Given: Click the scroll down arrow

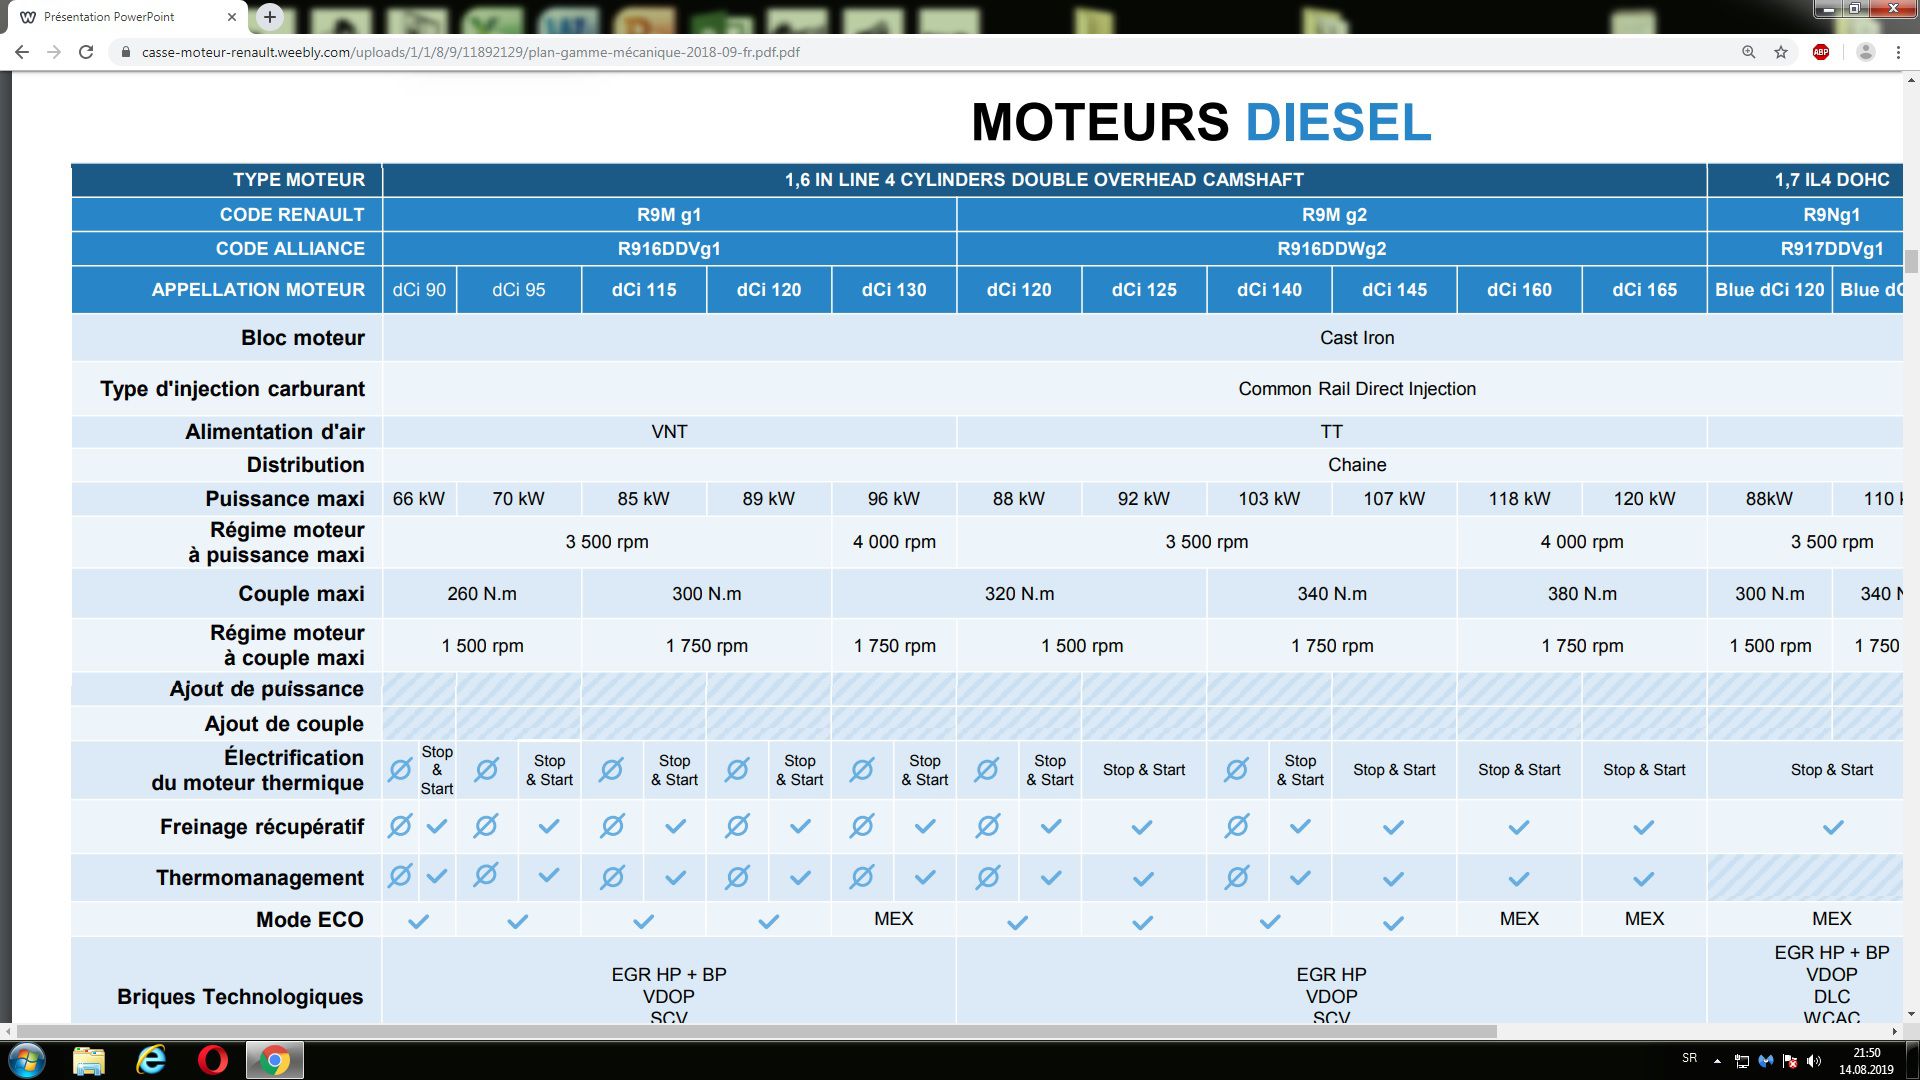Looking at the screenshot, I should point(1911,1014).
